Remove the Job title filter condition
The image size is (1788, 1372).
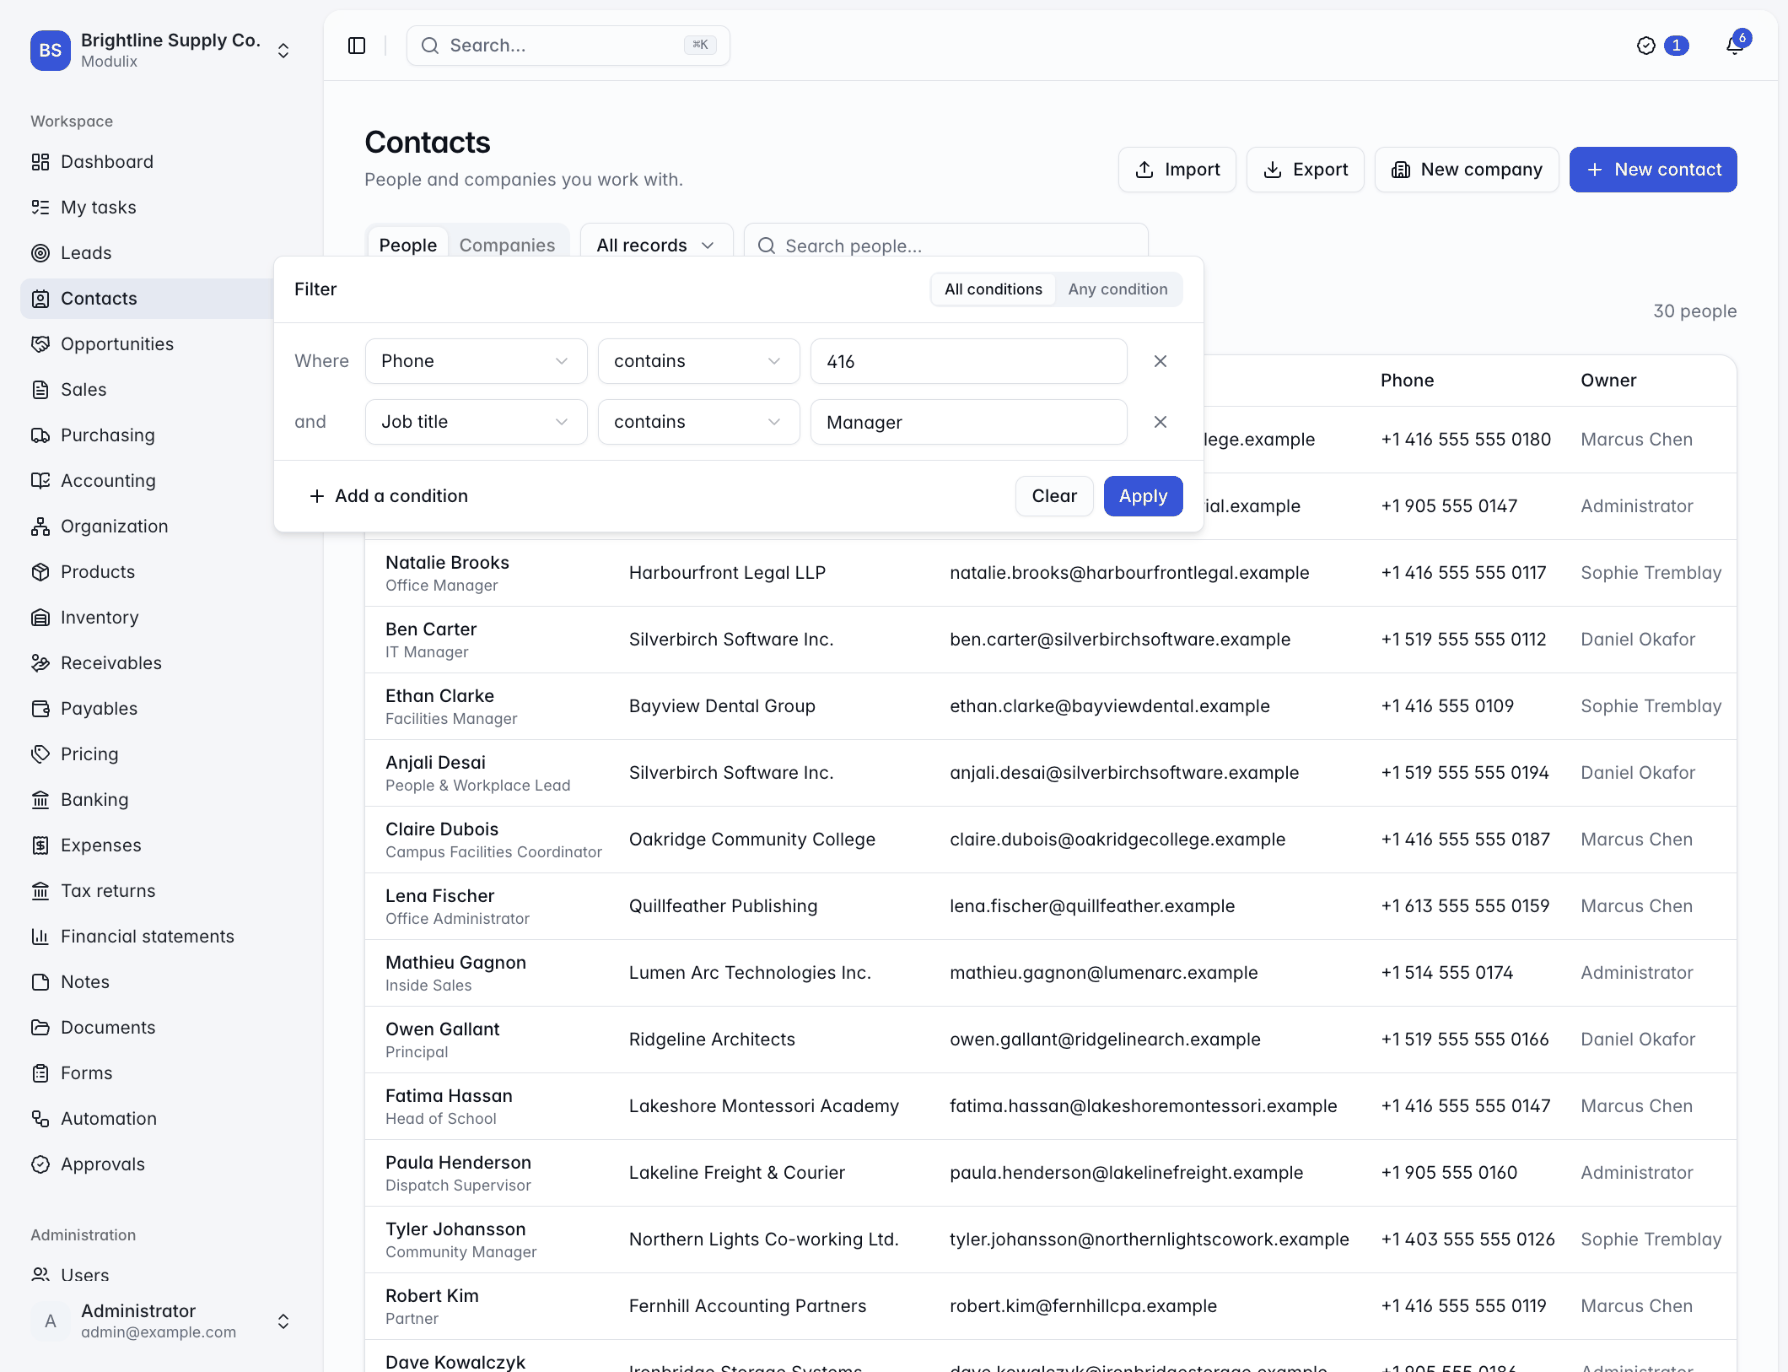click(x=1160, y=422)
